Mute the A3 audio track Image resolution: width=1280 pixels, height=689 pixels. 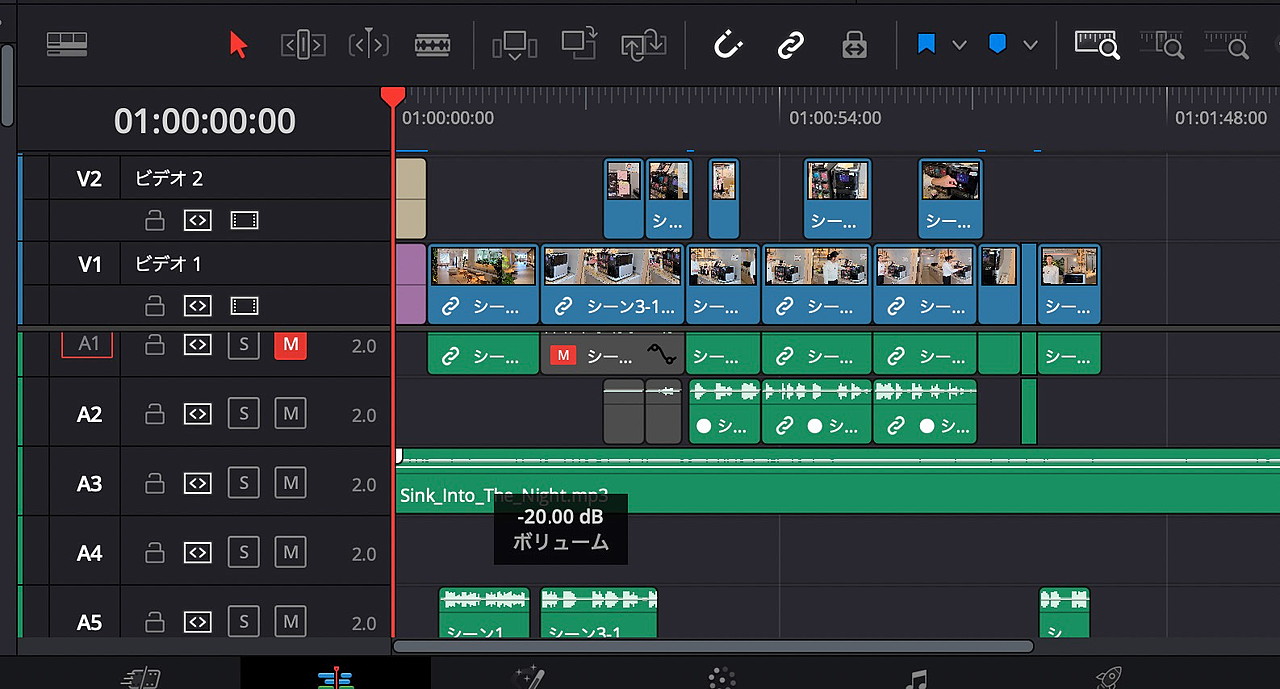(290, 483)
